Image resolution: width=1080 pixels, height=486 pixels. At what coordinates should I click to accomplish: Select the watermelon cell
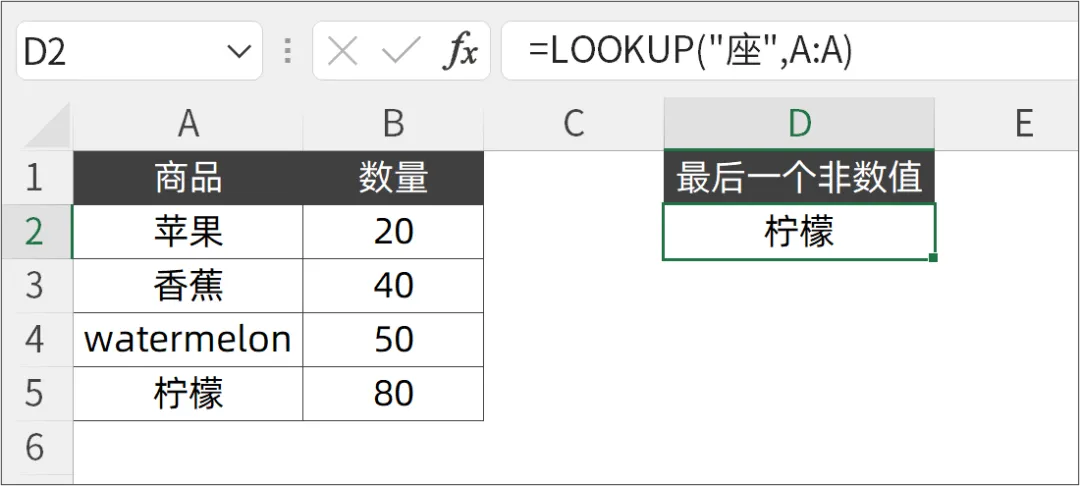coord(188,340)
